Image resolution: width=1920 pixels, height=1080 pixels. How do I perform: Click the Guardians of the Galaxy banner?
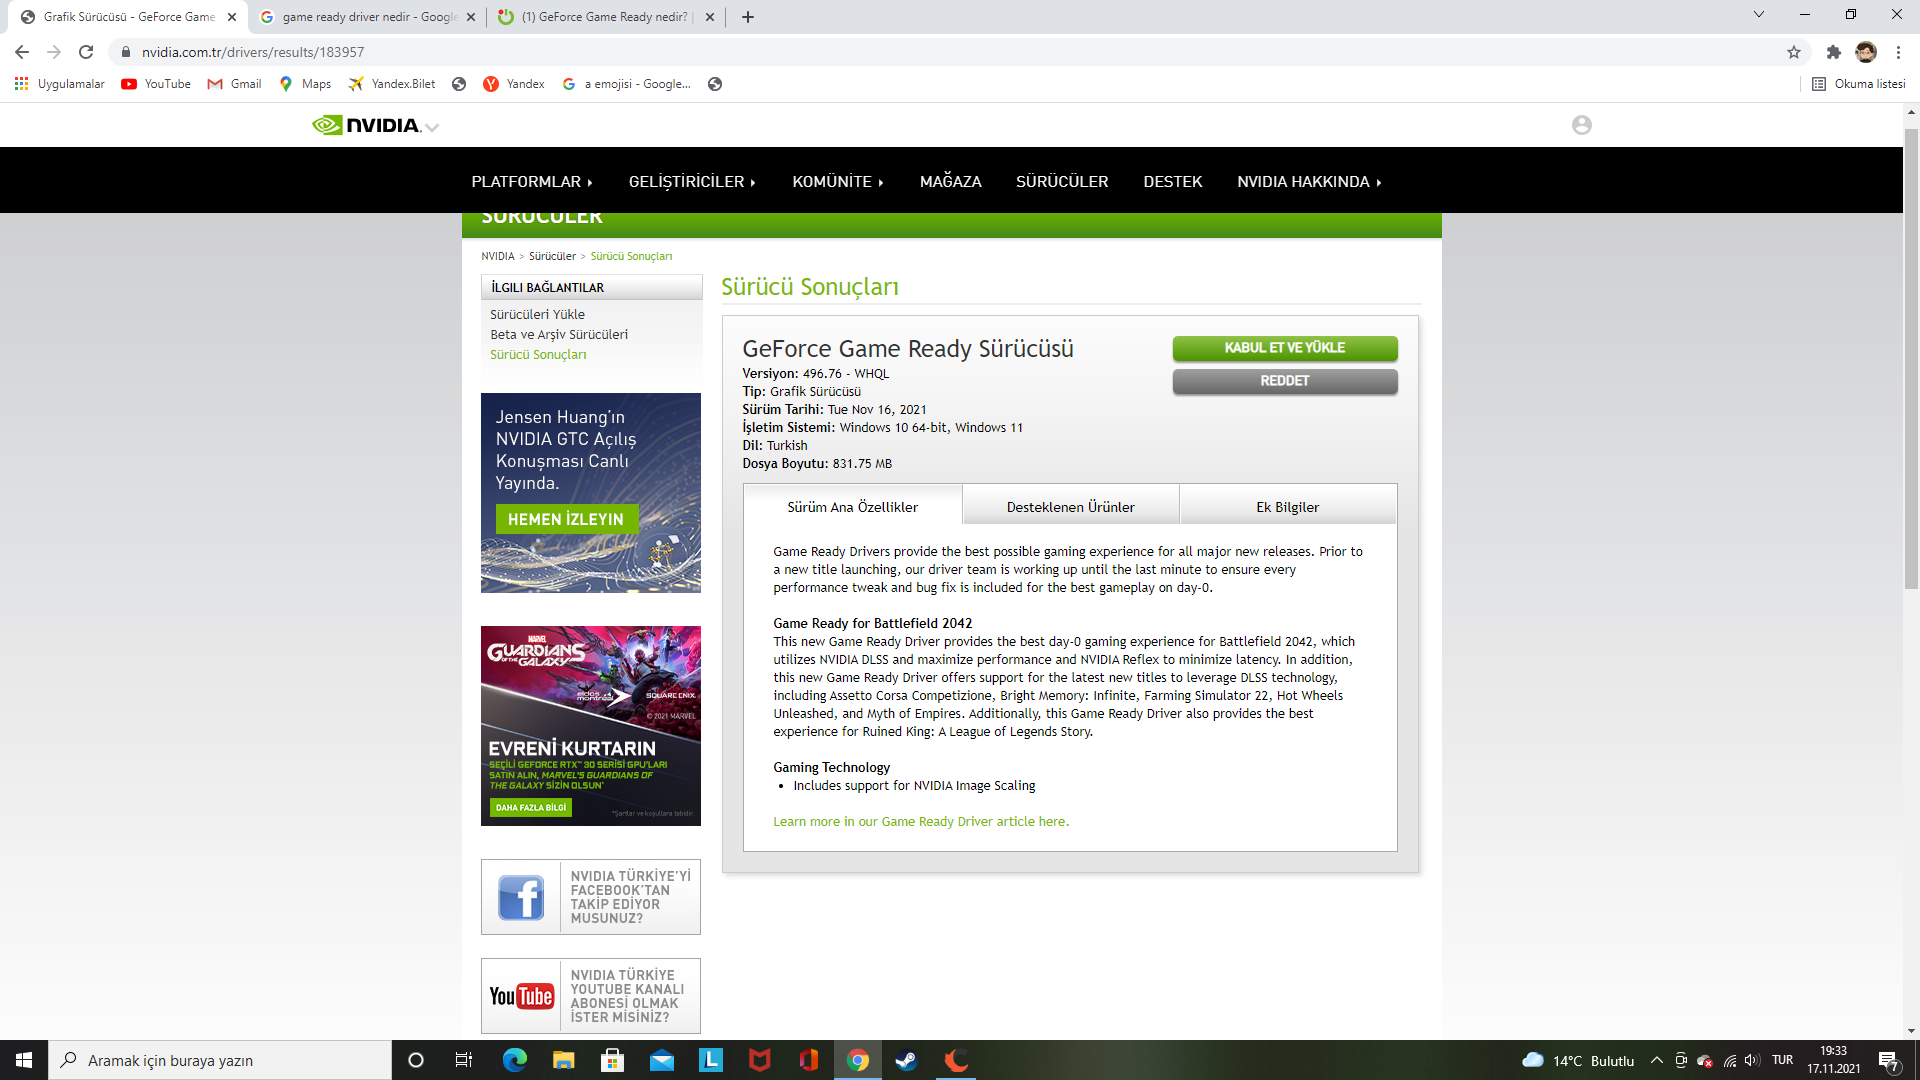[x=590, y=725]
